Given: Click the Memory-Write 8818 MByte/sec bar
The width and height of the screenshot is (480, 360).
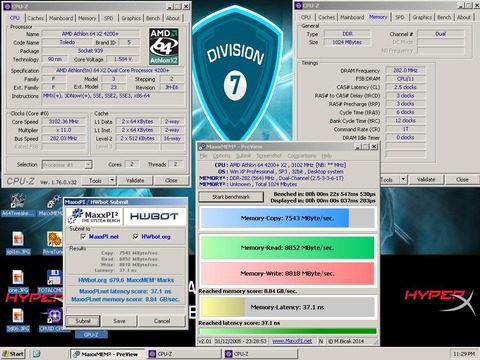Looking at the screenshot, I should pyautogui.click(x=288, y=273).
